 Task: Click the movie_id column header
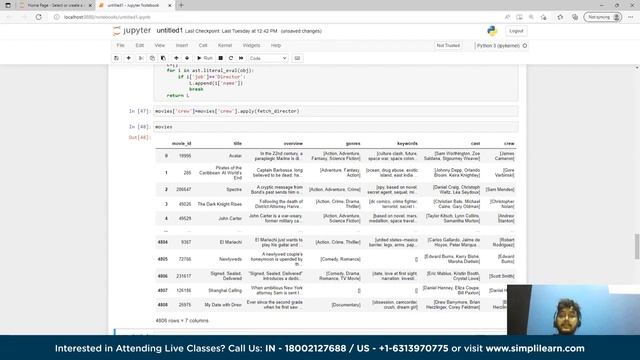pos(181,144)
